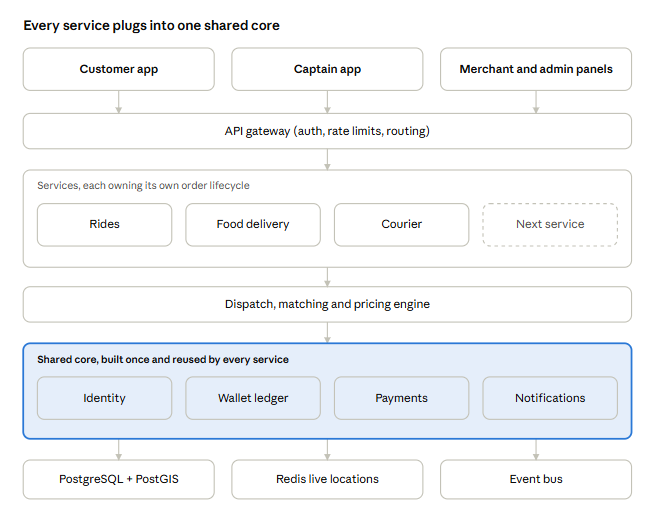Click the PostgreSQL + PostGIS box

[x=119, y=479]
